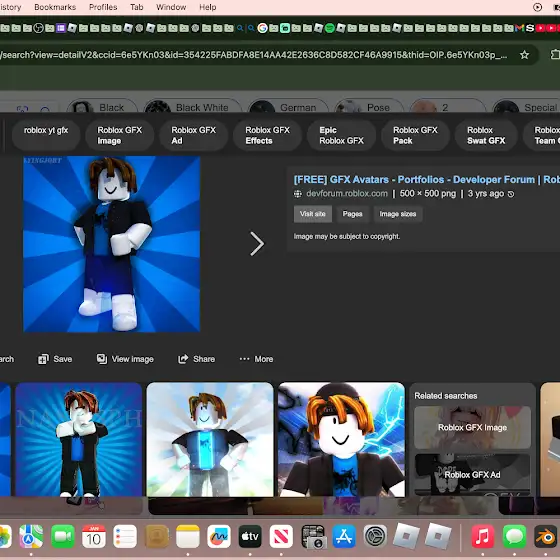The image size is (560, 560).
Task: Launch FaceTime from the dock
Action: [62, 536]
